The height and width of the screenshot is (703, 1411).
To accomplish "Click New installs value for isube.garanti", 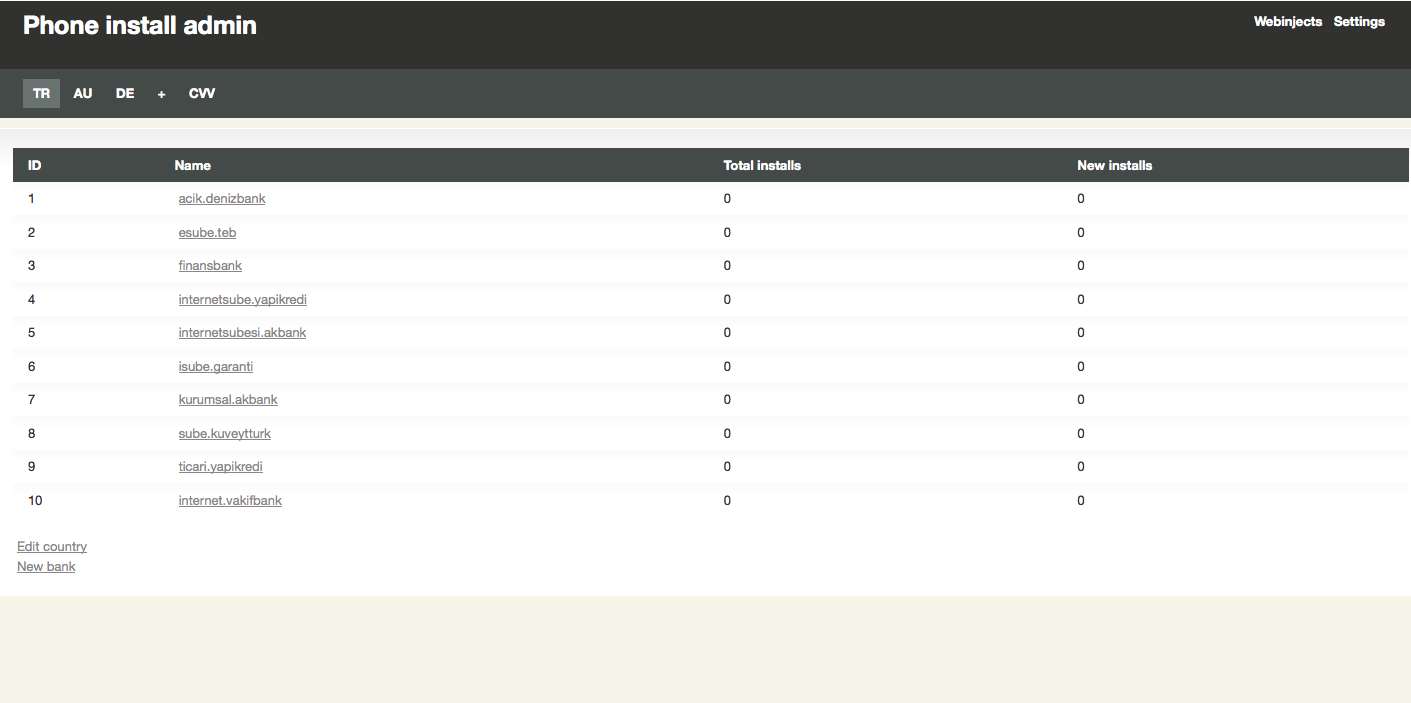I will pyautogui.click(x=1081, y=366).
